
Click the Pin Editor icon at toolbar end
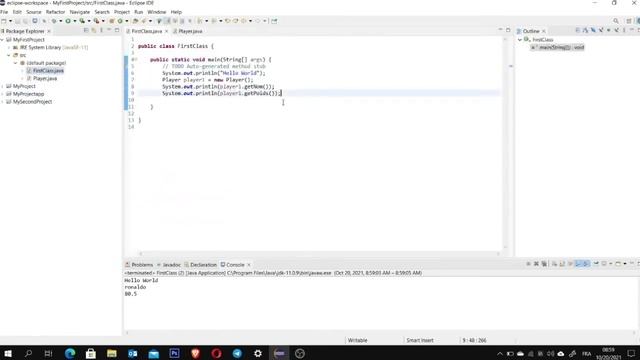274,21
